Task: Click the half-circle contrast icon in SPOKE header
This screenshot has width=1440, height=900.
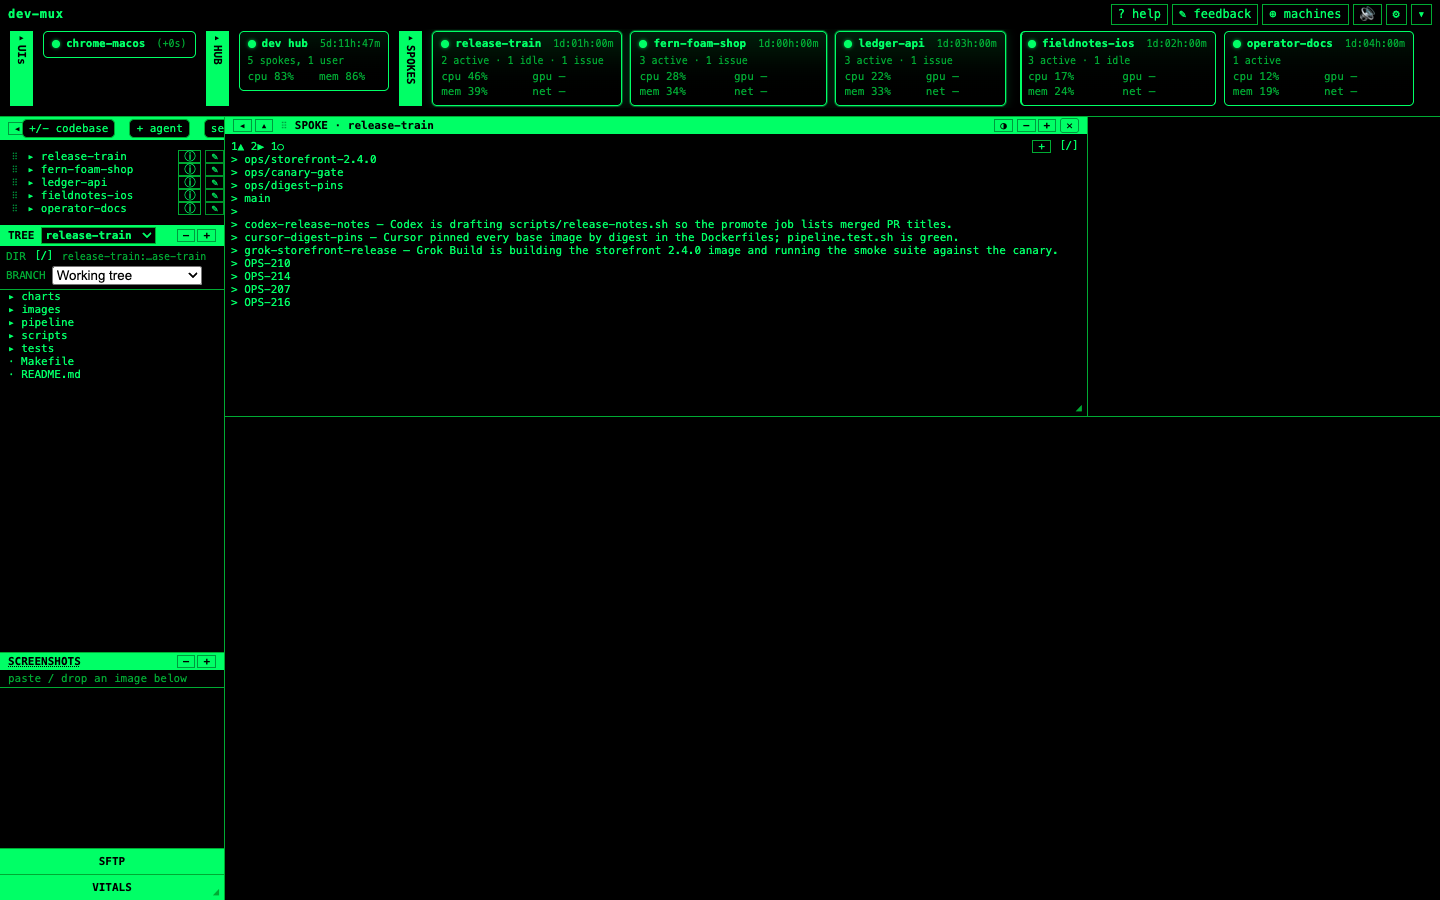Action: (1004, 126)
